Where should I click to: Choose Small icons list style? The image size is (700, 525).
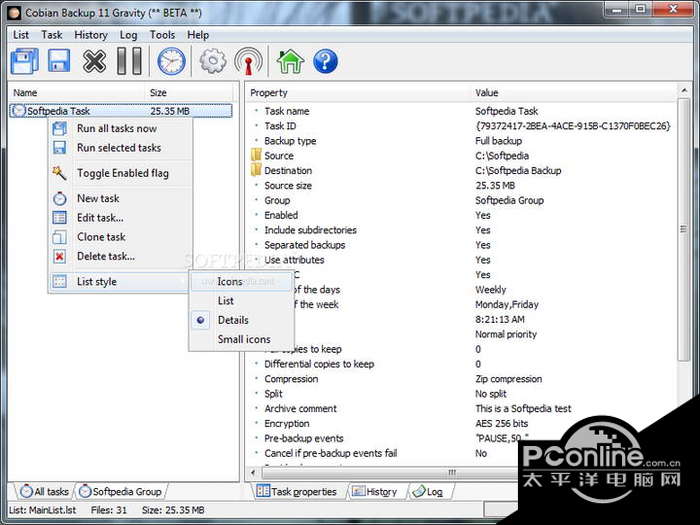[x=244, y=339]
